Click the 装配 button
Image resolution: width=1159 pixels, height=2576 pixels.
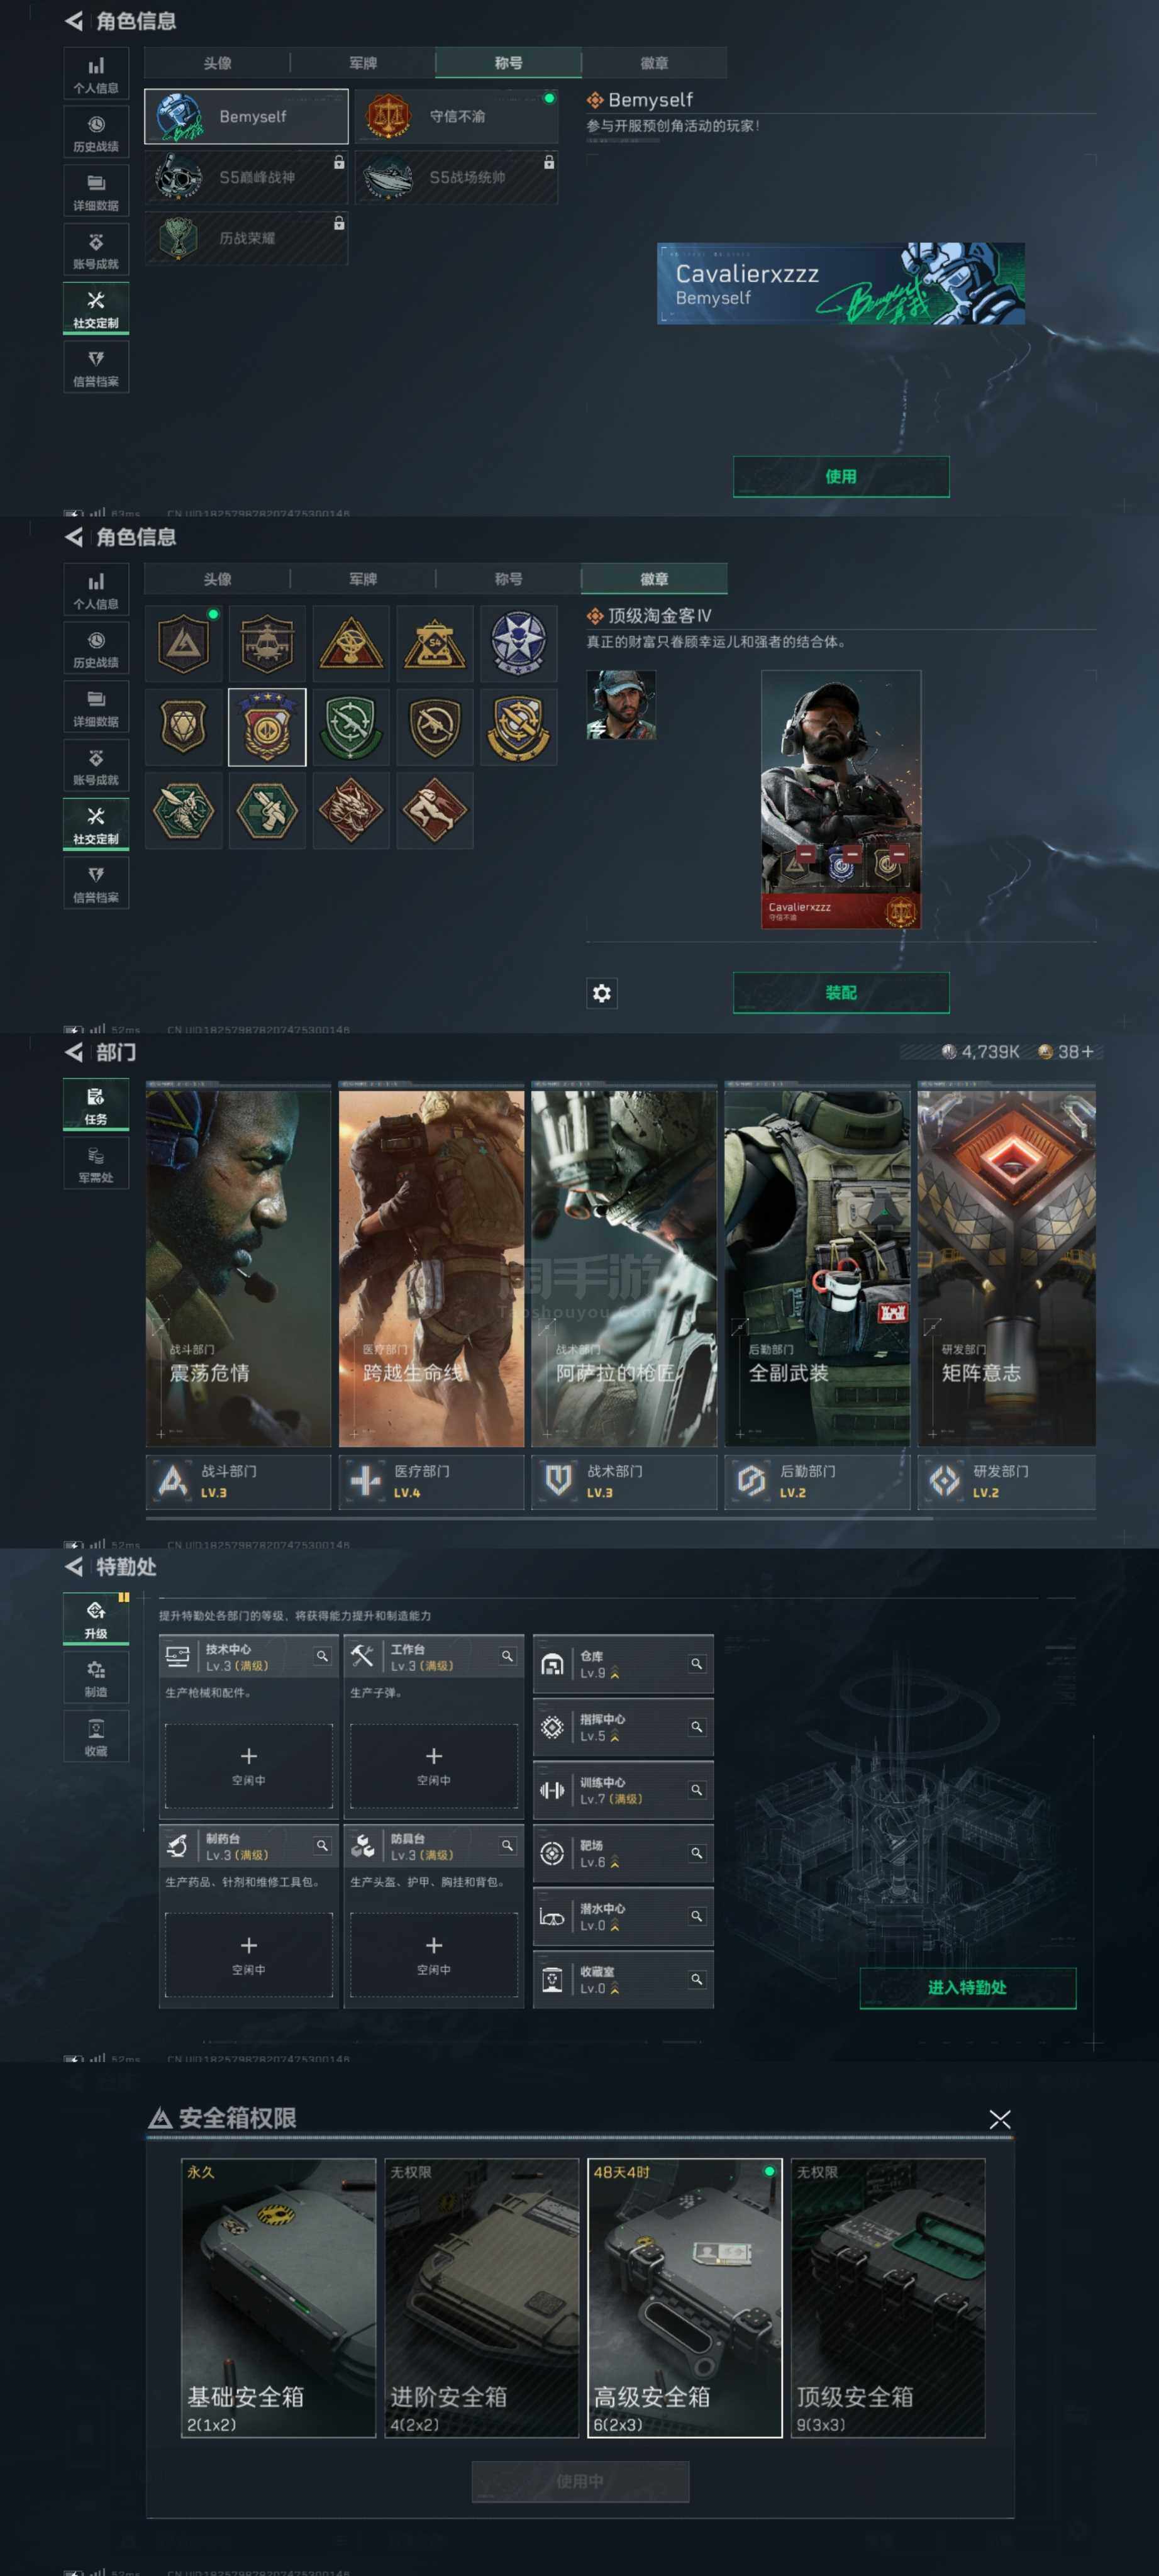(x=840, y=992)
